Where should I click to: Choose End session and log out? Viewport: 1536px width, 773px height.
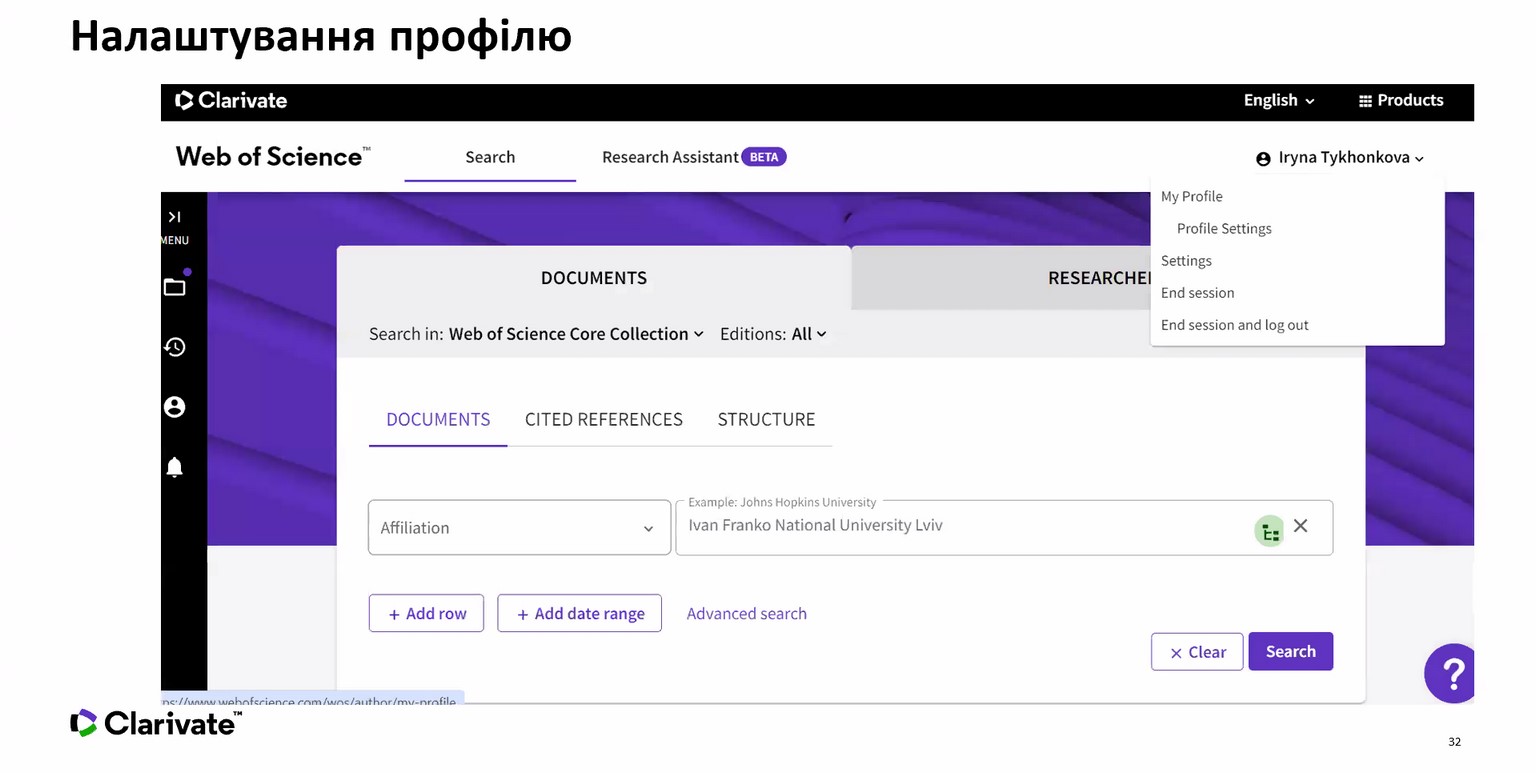tap(1234, 325)
